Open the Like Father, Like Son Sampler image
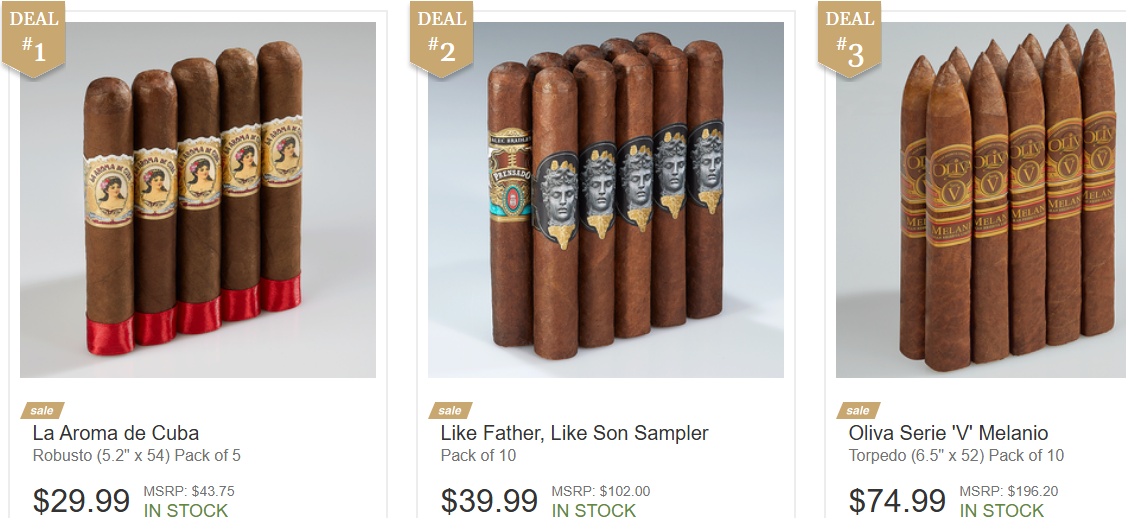The width and height of the screenshot is (1126, 518). click(606, 200)
